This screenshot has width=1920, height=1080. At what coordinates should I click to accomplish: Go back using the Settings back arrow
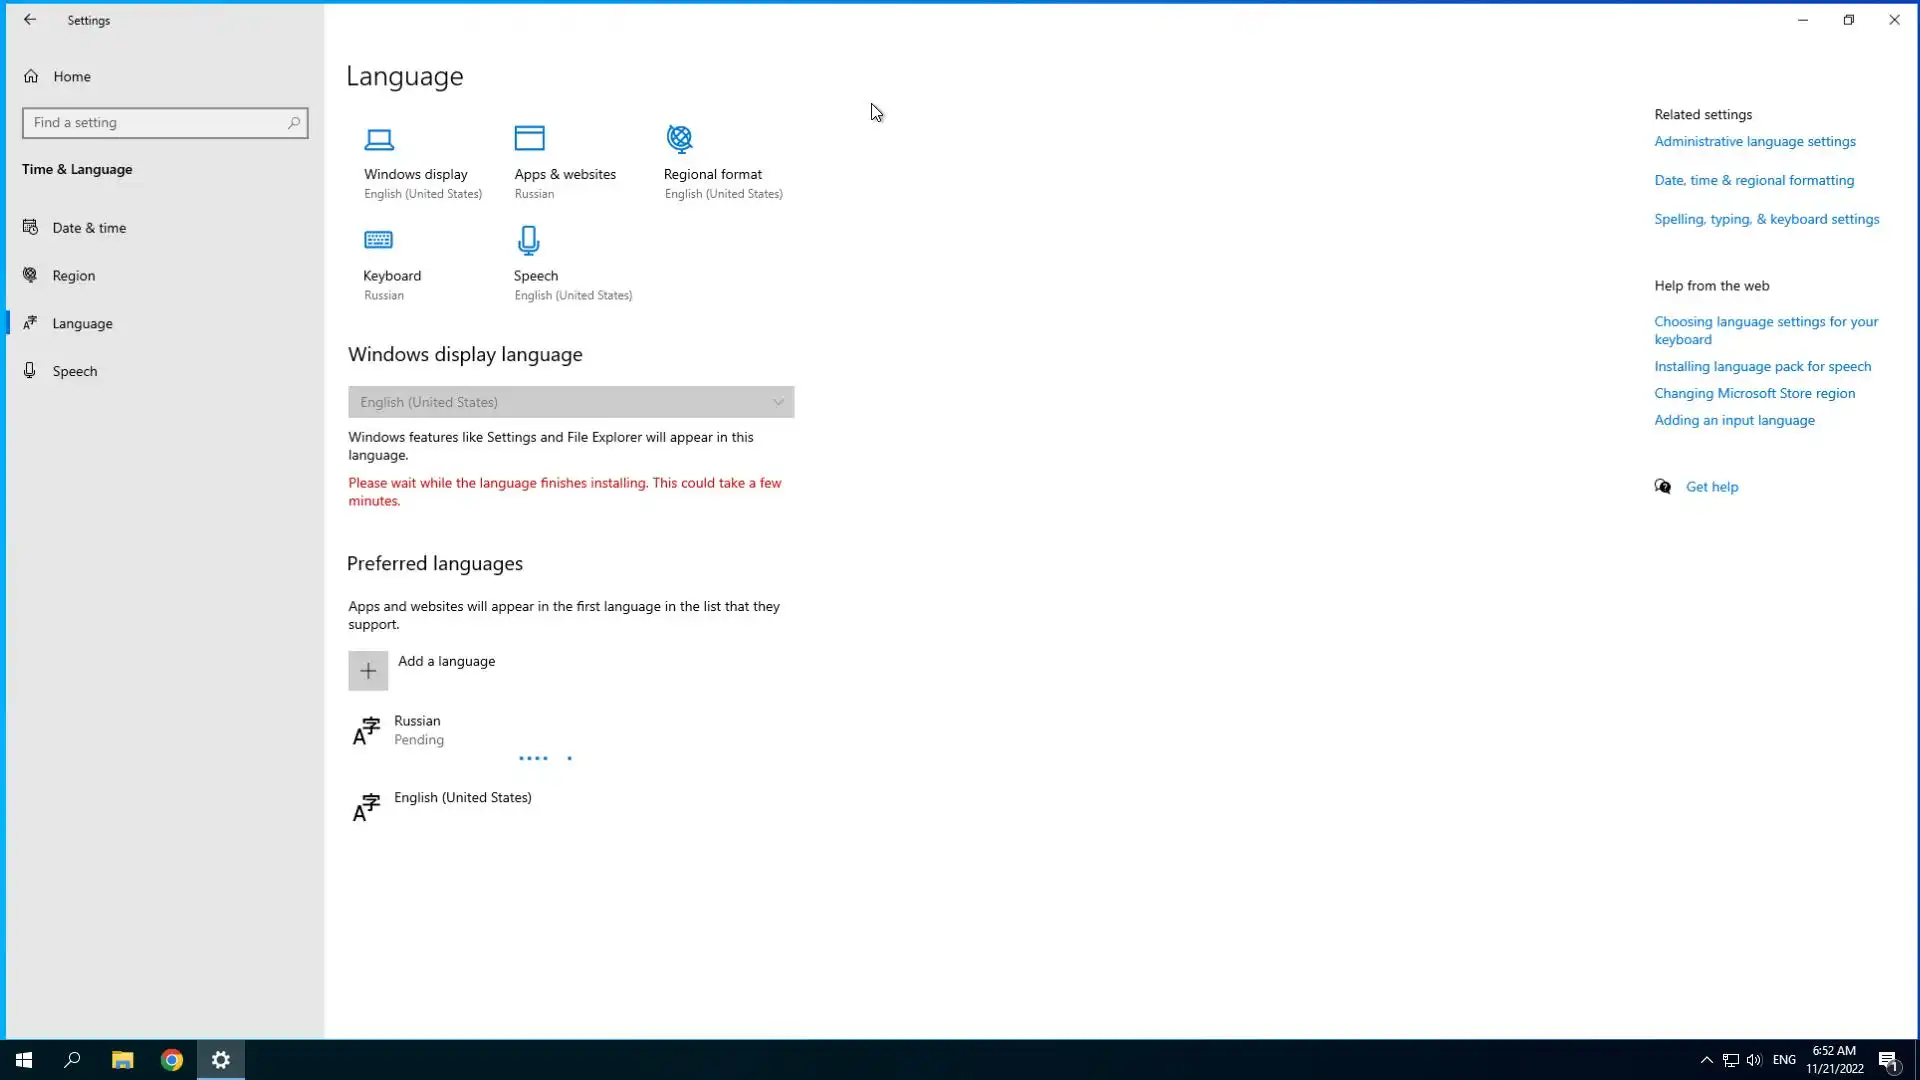[x=30, y=20]
